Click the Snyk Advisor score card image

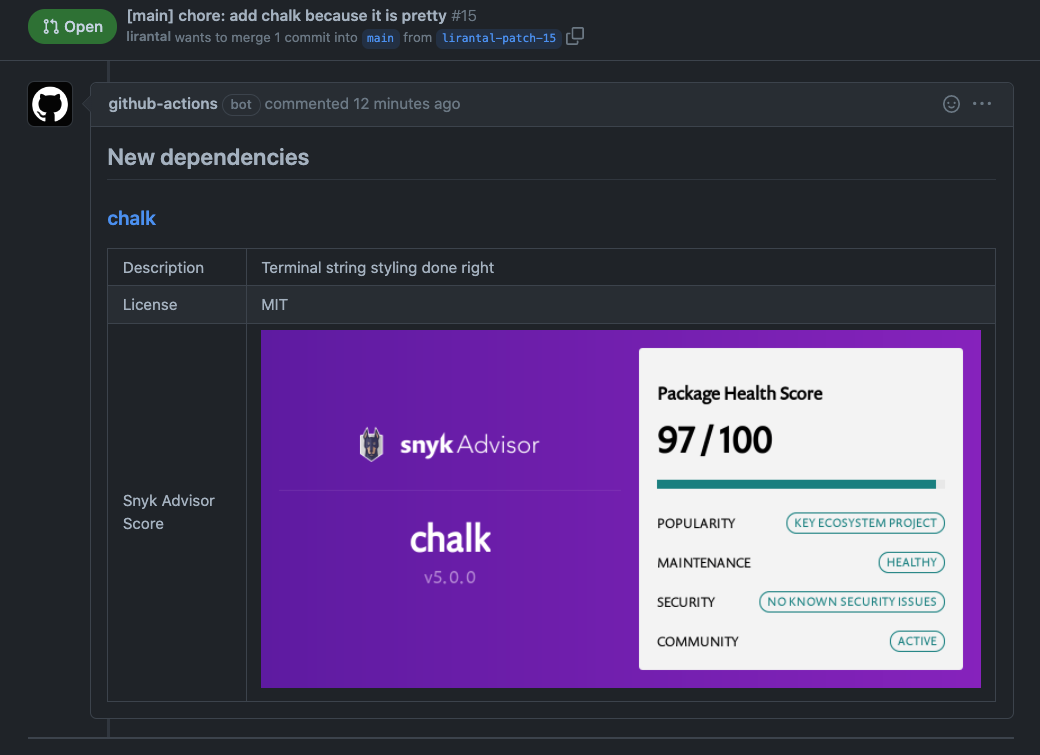(x=621, y=509)
